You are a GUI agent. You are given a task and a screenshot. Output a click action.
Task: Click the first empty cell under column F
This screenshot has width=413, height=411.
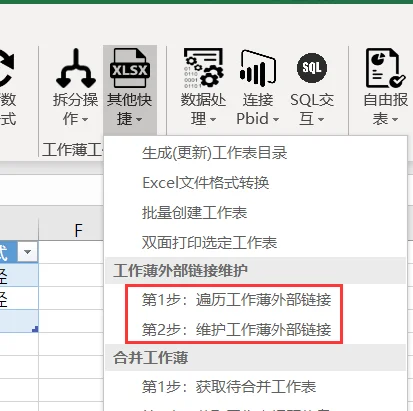[x=71, y=252]
